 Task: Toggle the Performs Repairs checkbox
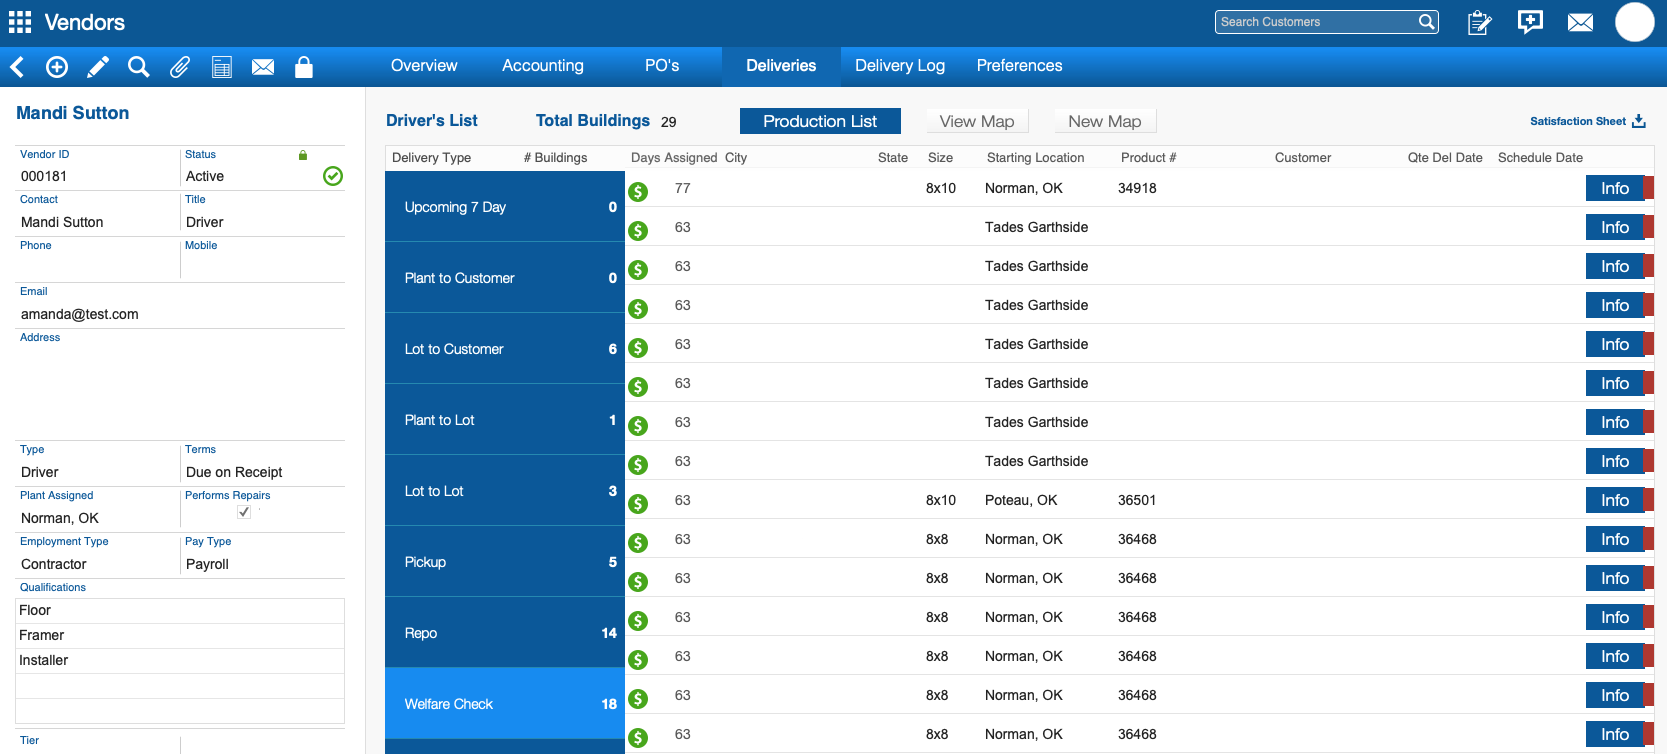[244, 512]
